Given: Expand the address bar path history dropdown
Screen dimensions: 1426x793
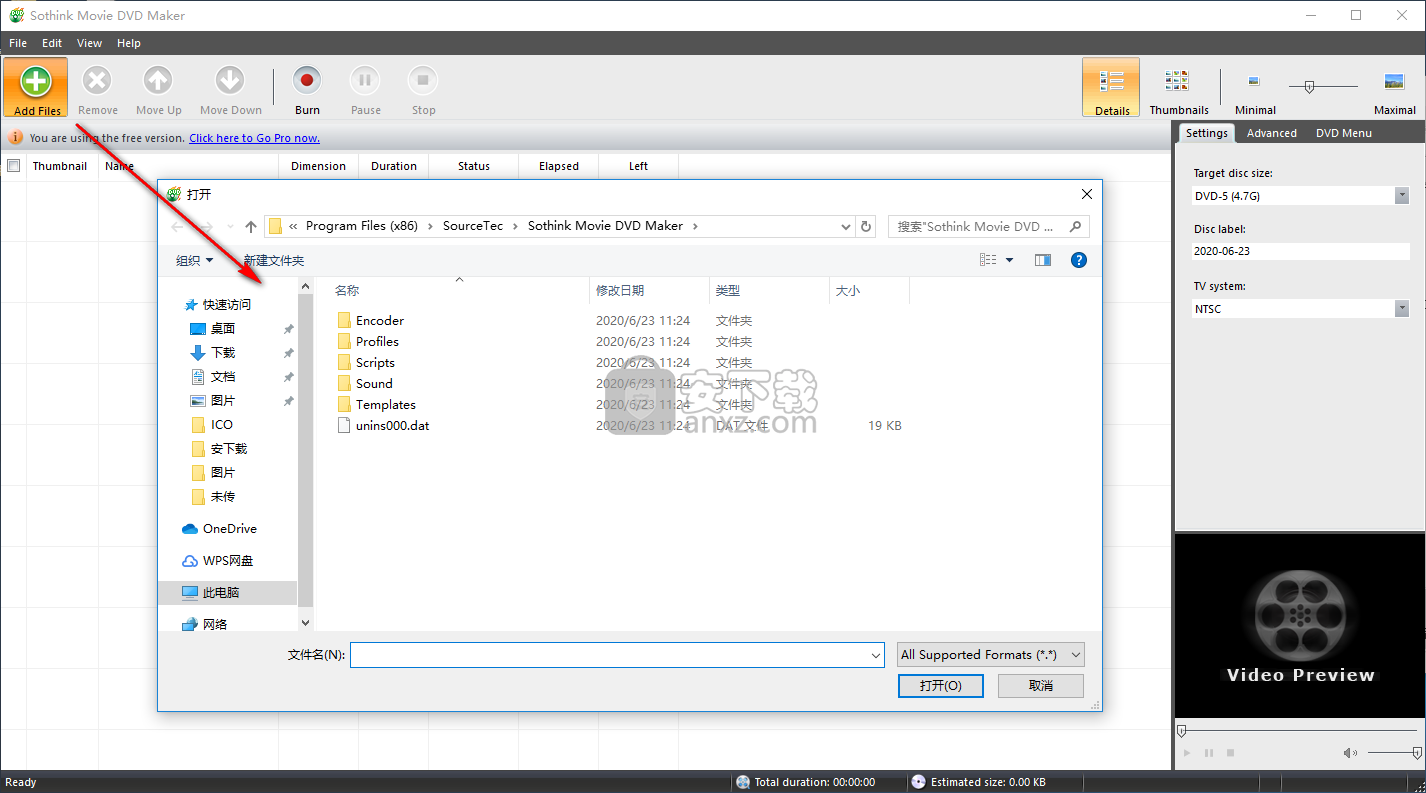Looking at the screenshot, I should 847,227.
